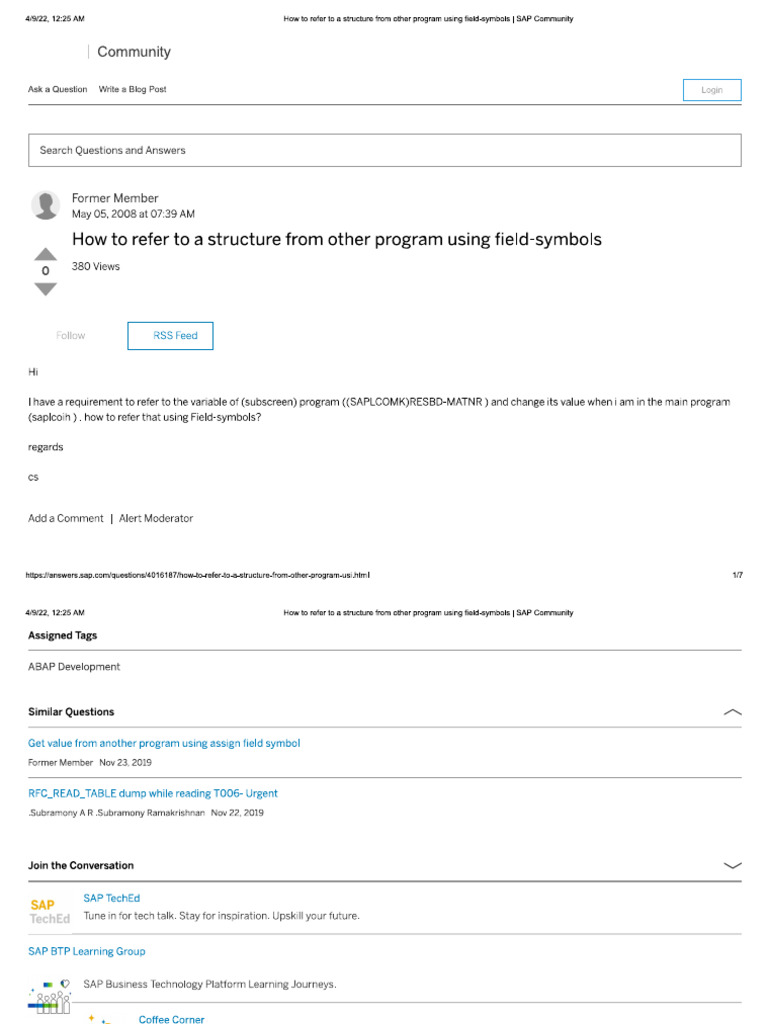Open Write a Blog Post menu item
Screen dimensions: 768x1024
click(132, 90)
